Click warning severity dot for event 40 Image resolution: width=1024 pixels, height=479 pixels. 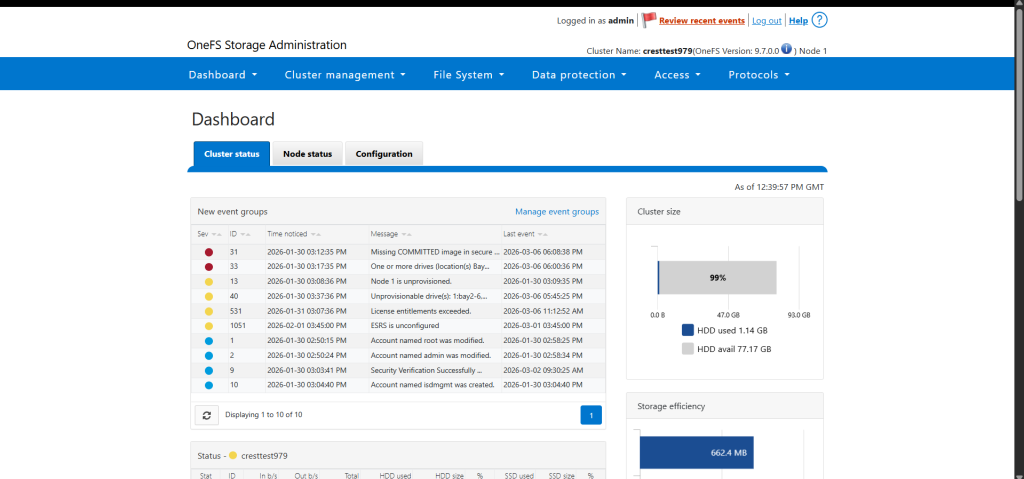coord(209,297)
